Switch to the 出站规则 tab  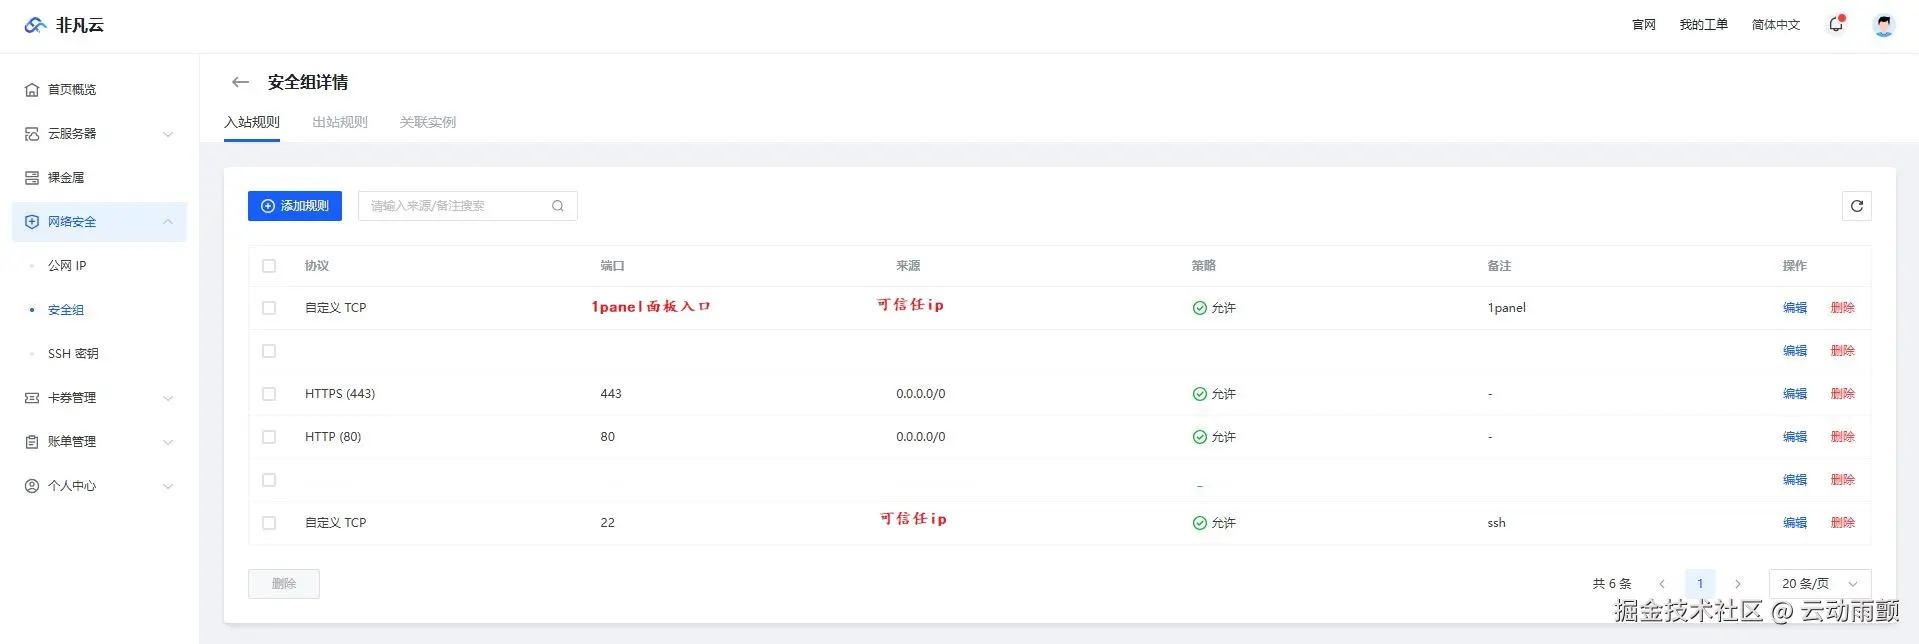click(x=340, y=122)
